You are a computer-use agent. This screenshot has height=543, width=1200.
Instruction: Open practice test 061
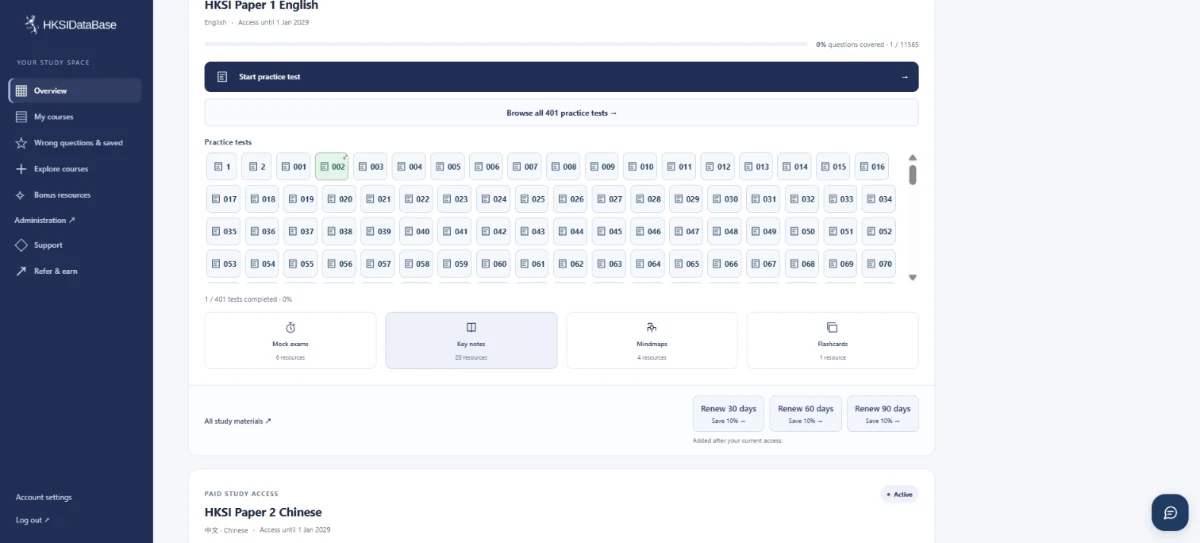pyautogui.click(x=531, y=264)
